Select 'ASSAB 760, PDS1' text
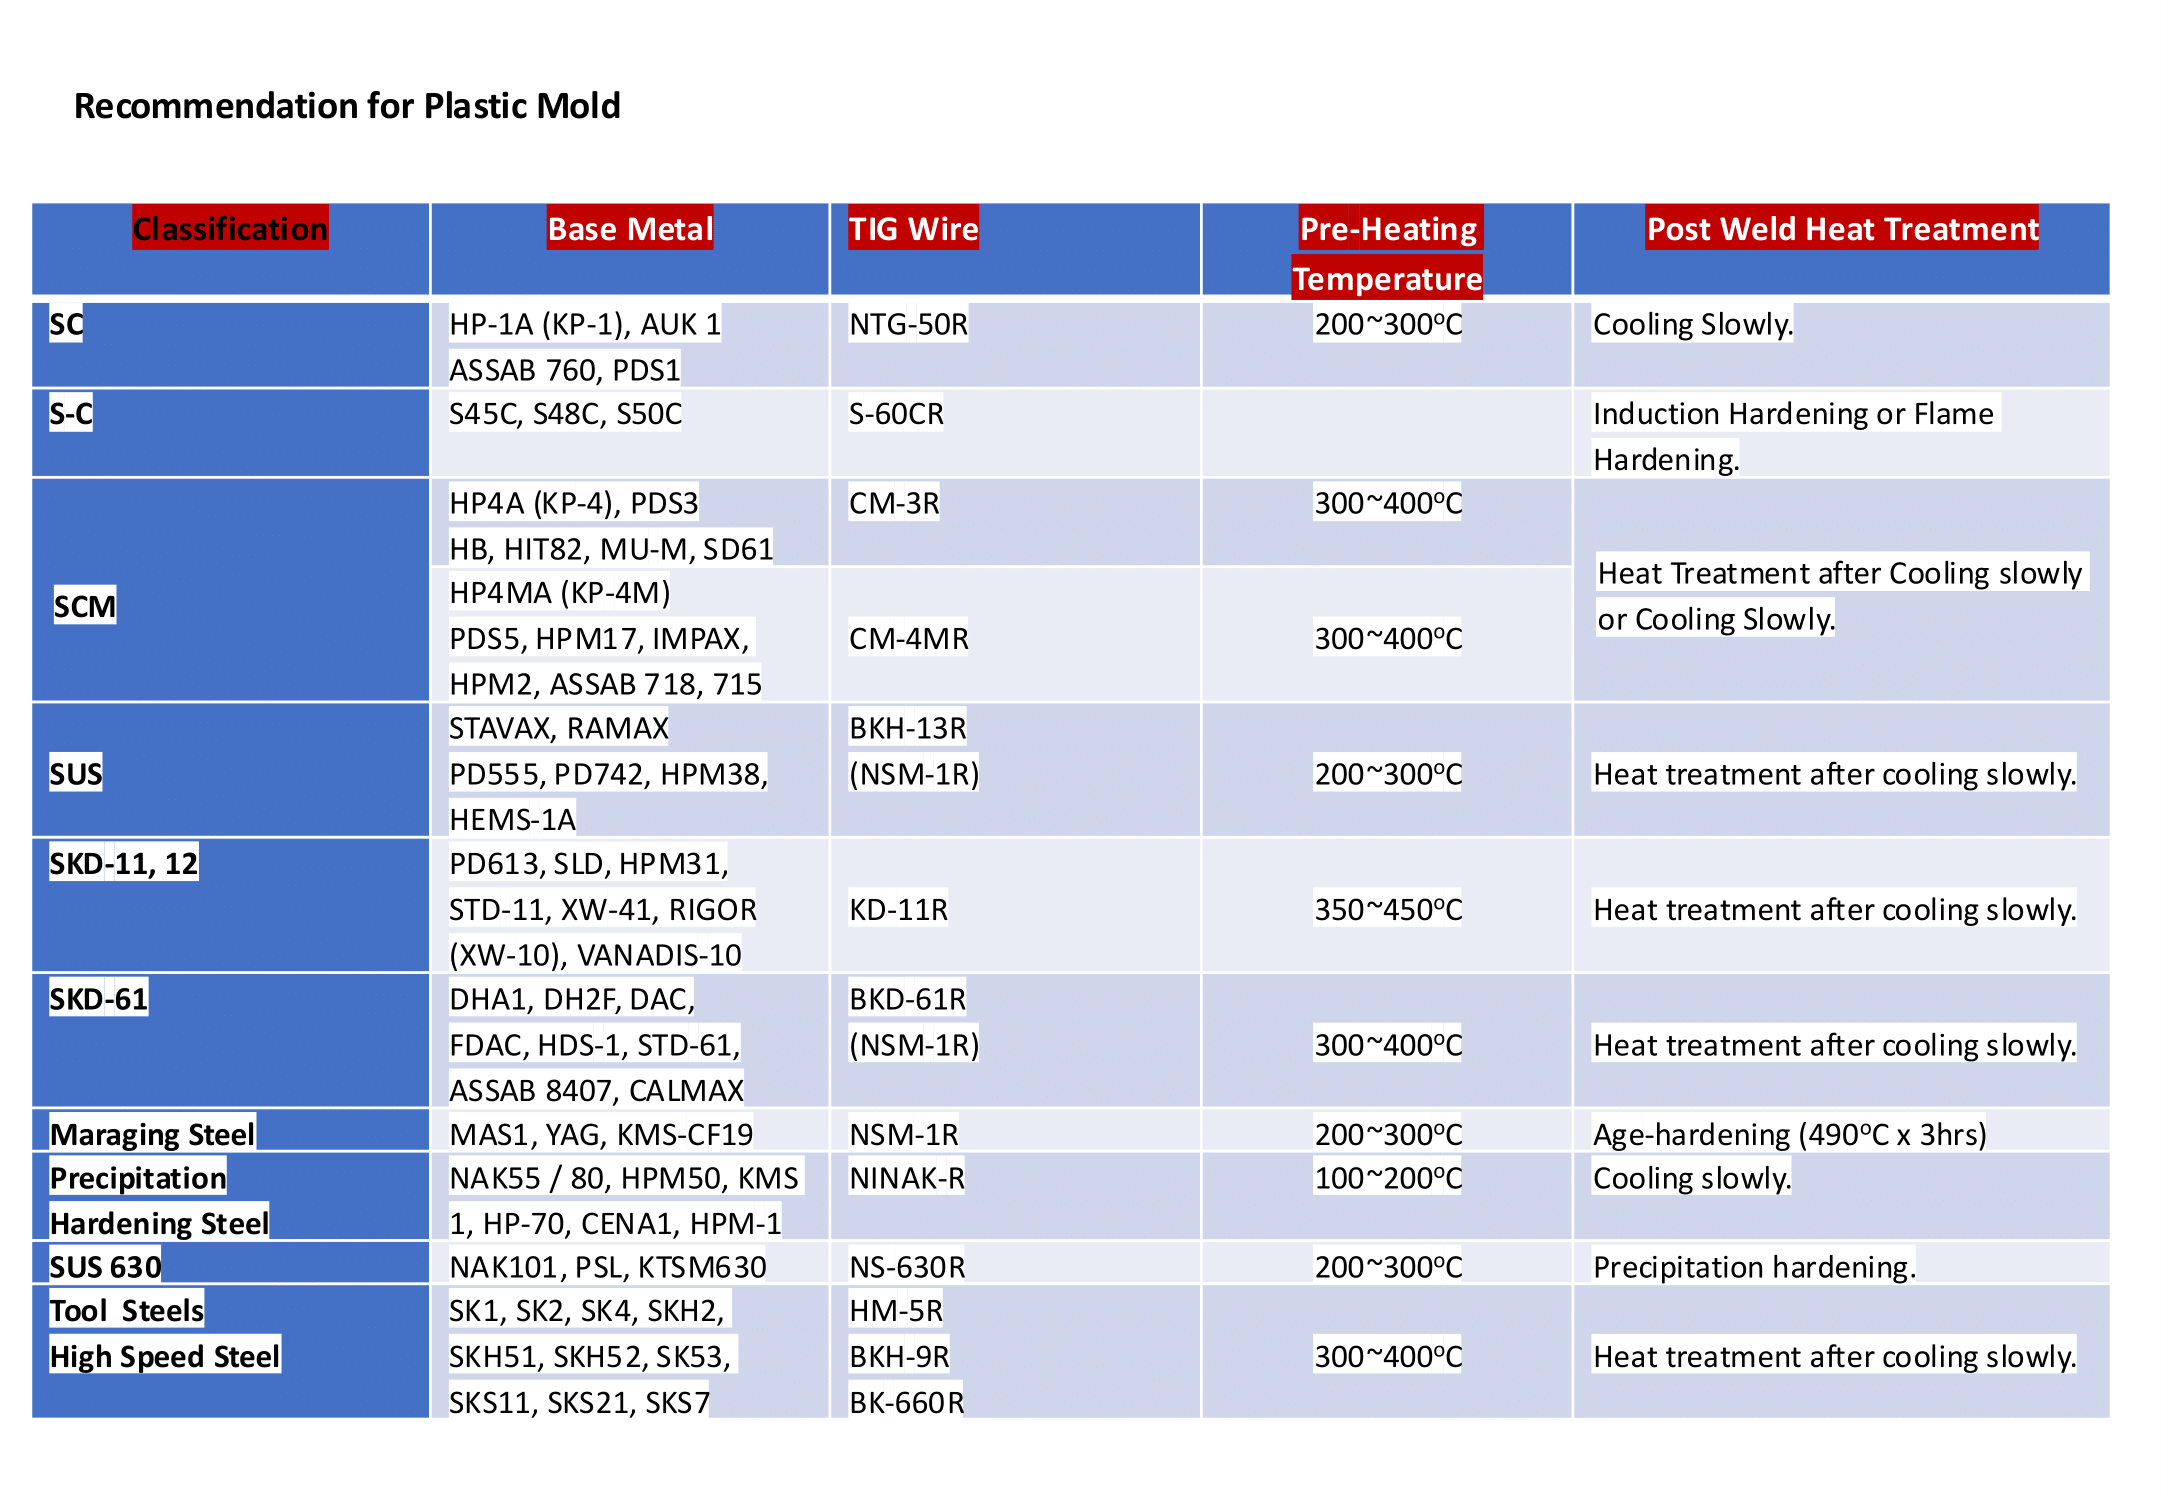Viewport: 2167px width, 1500px height. coord(565,370)
